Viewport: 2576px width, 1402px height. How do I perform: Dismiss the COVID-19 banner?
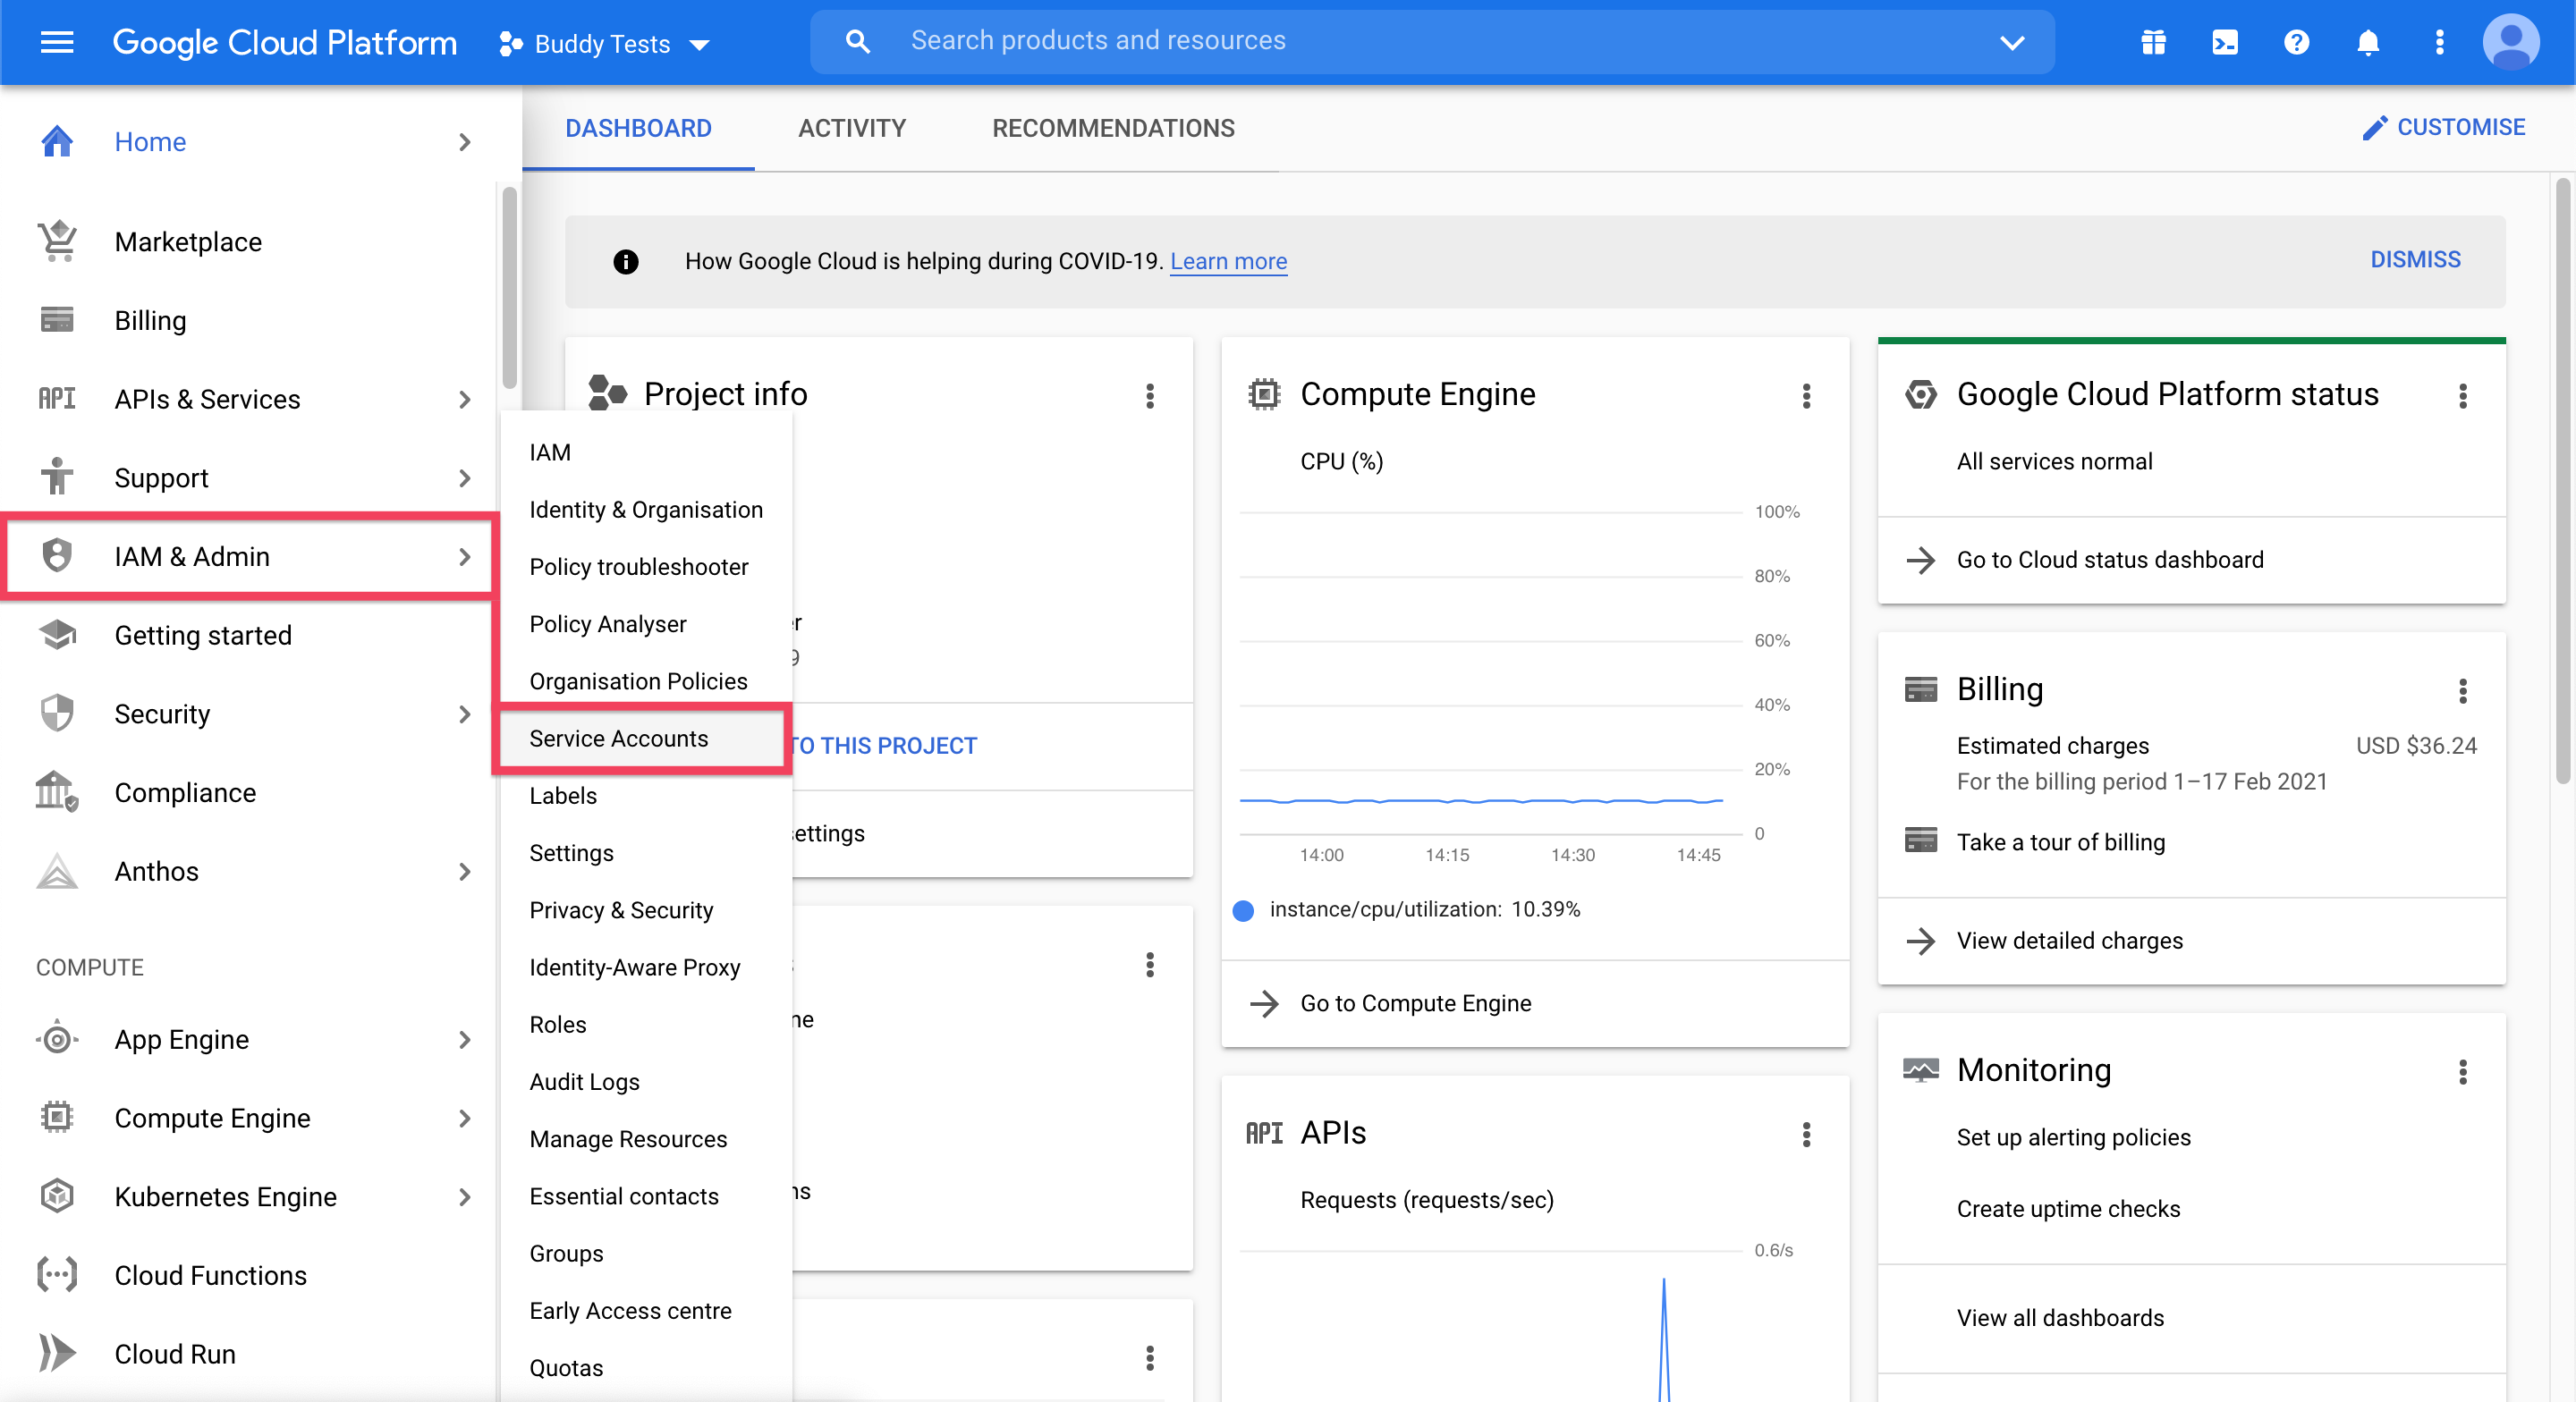point(2415,259)
